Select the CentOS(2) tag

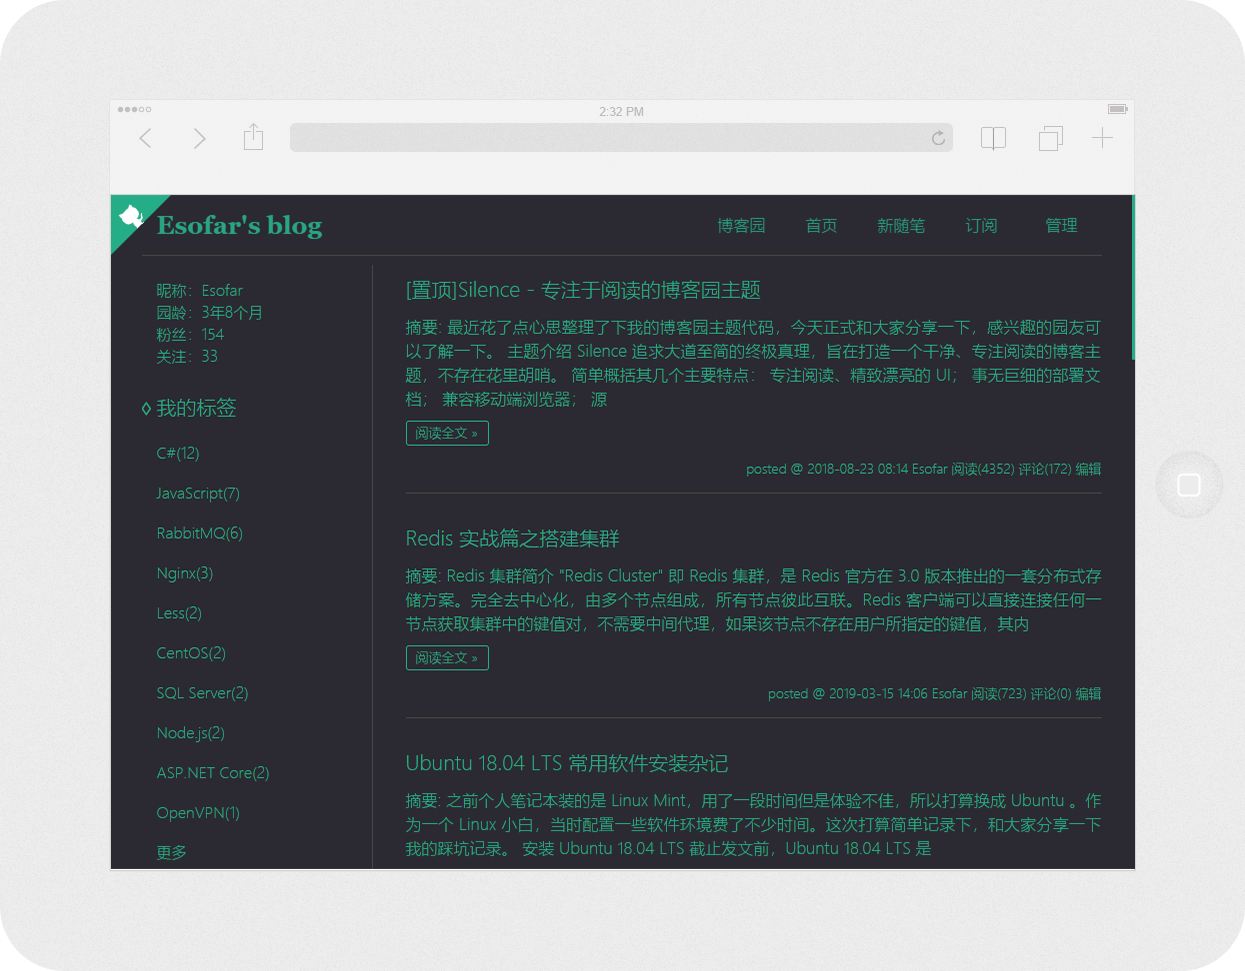click(x=191, y=653)
